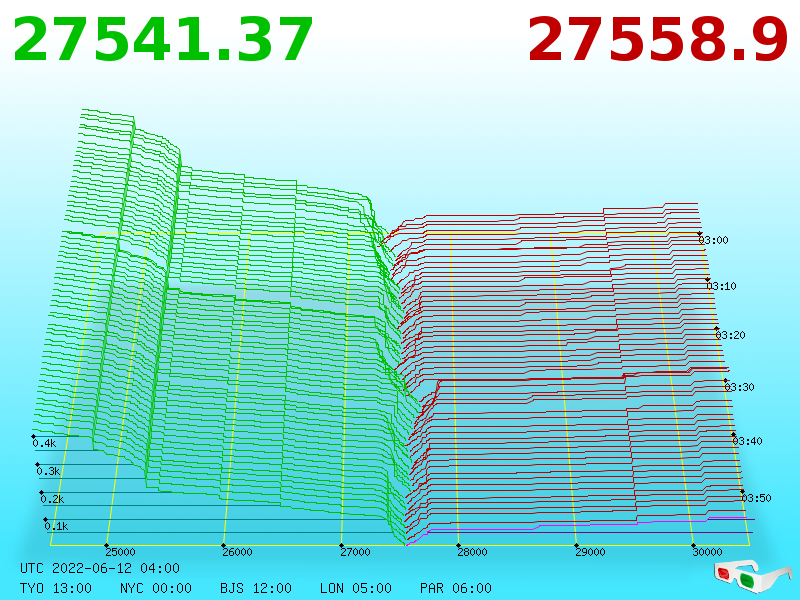Click the LON 05:00 time
The image size is (800, 600).
click(356, 588)
